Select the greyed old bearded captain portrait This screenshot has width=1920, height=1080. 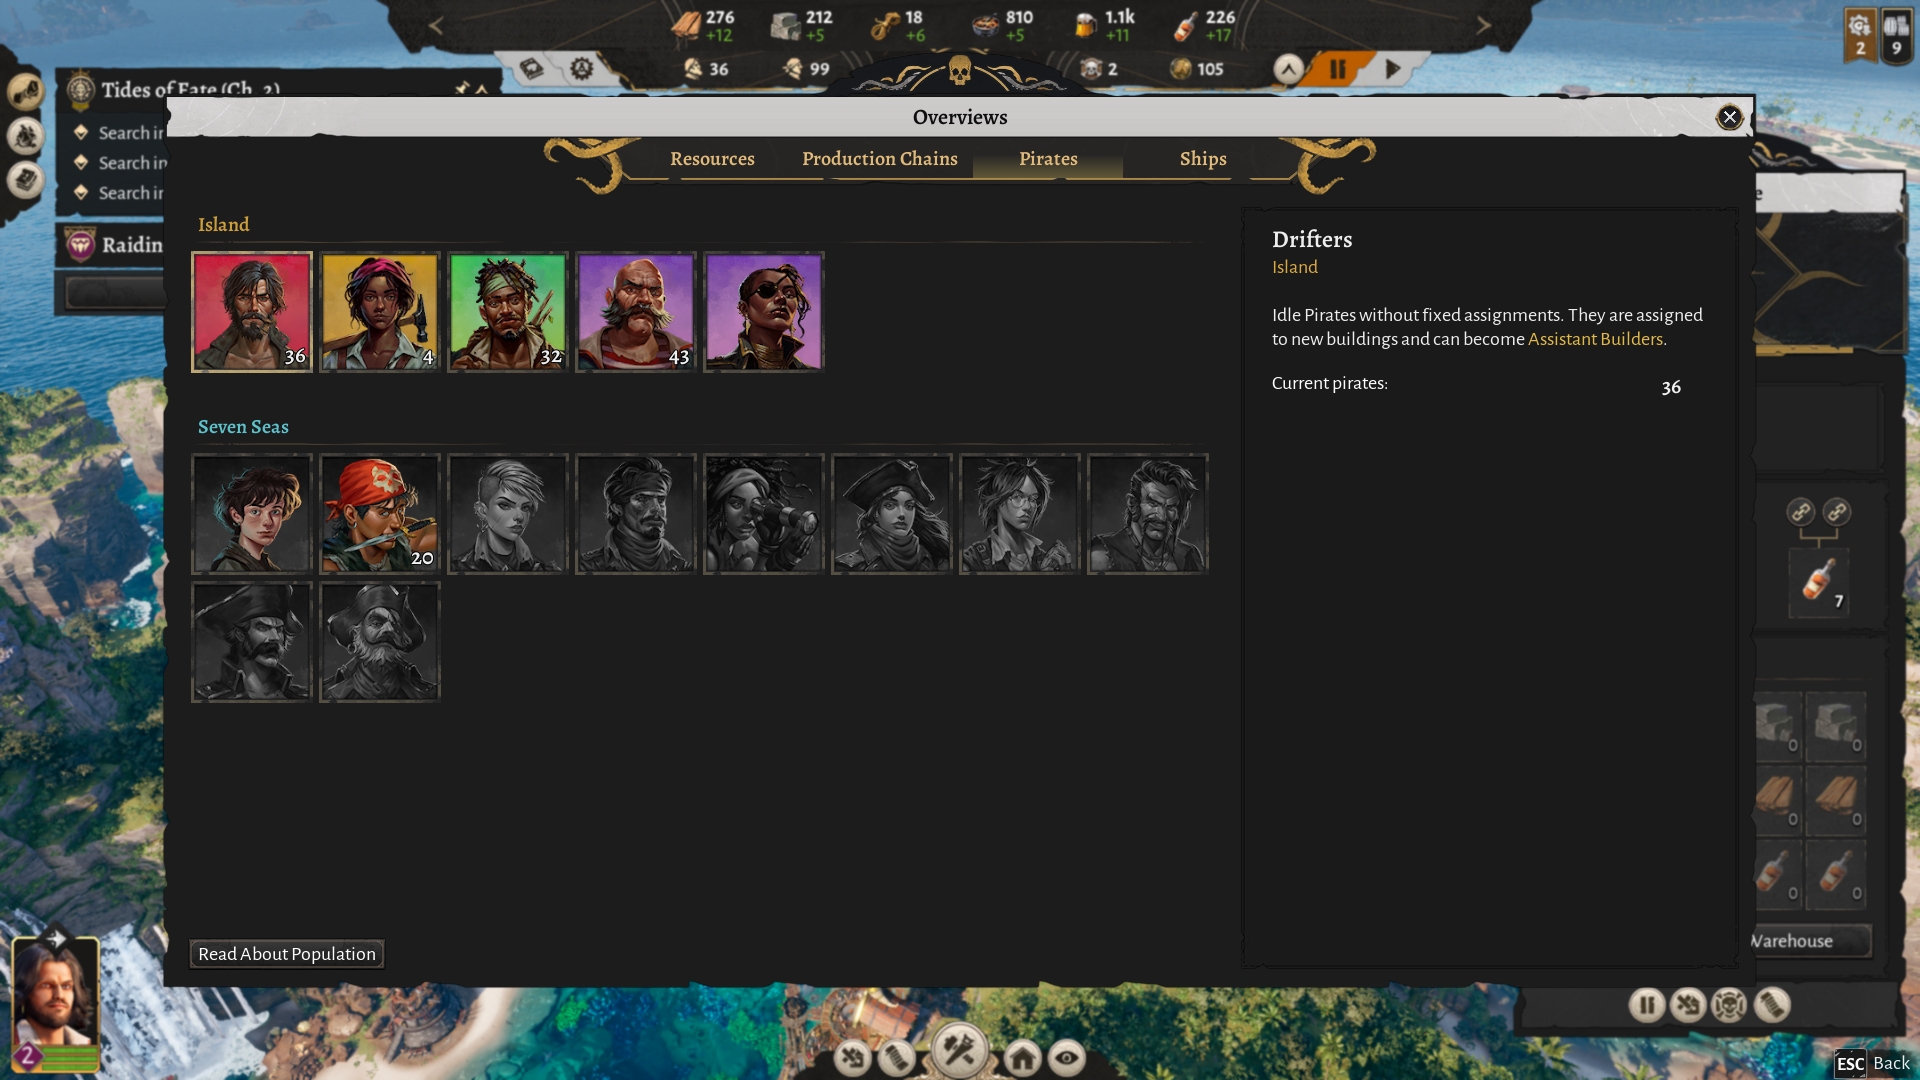pyautogui.click(x=380, y=642)
